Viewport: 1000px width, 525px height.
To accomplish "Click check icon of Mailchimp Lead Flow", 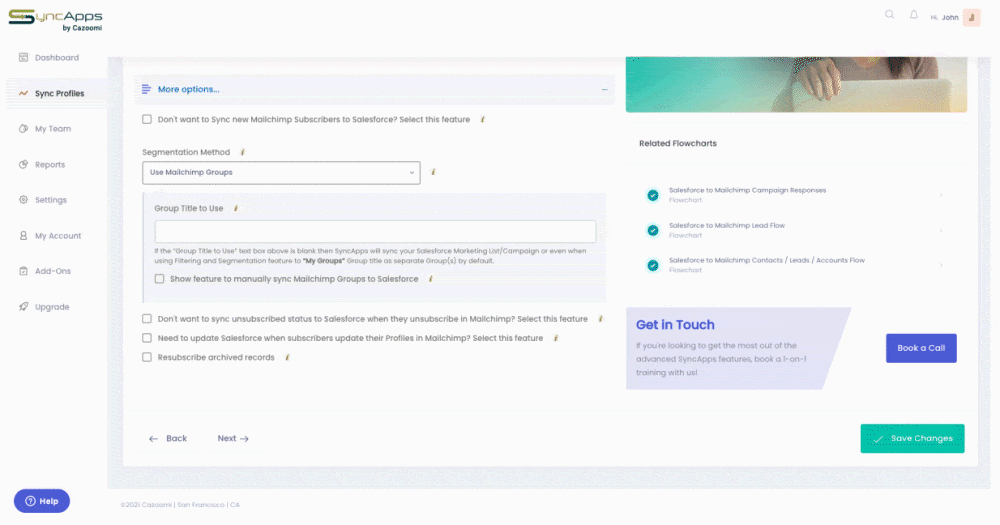I will pyautogui.click(x=652, y=230).
